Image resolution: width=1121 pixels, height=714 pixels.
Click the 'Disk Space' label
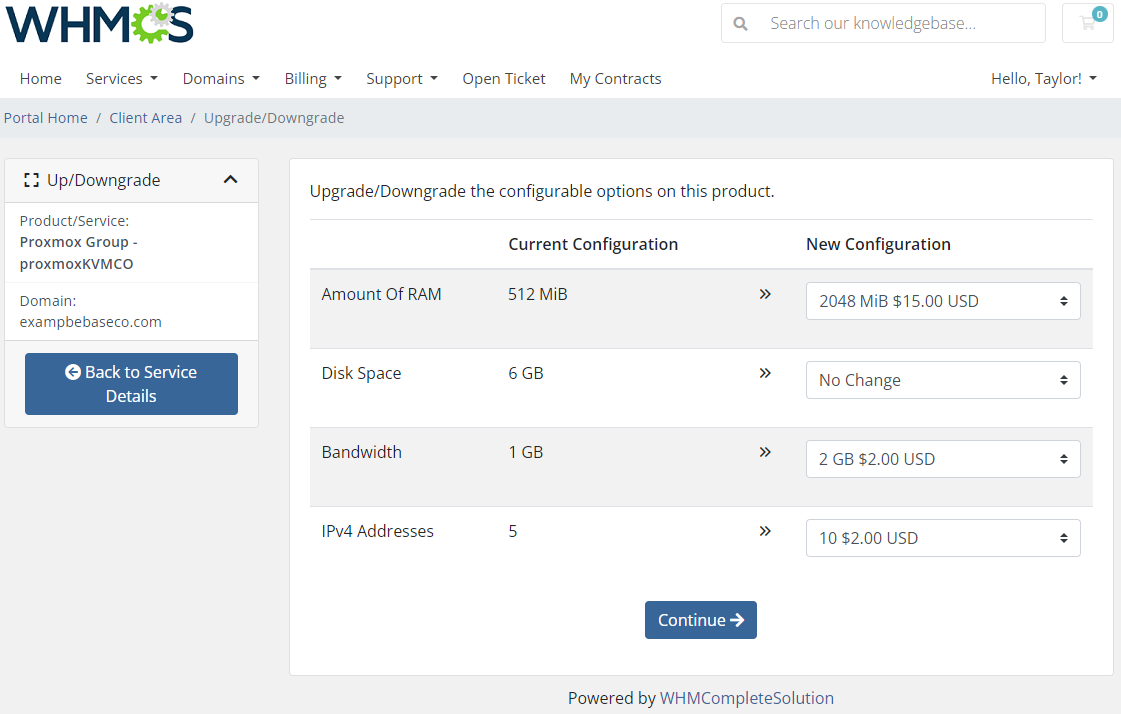361,373
